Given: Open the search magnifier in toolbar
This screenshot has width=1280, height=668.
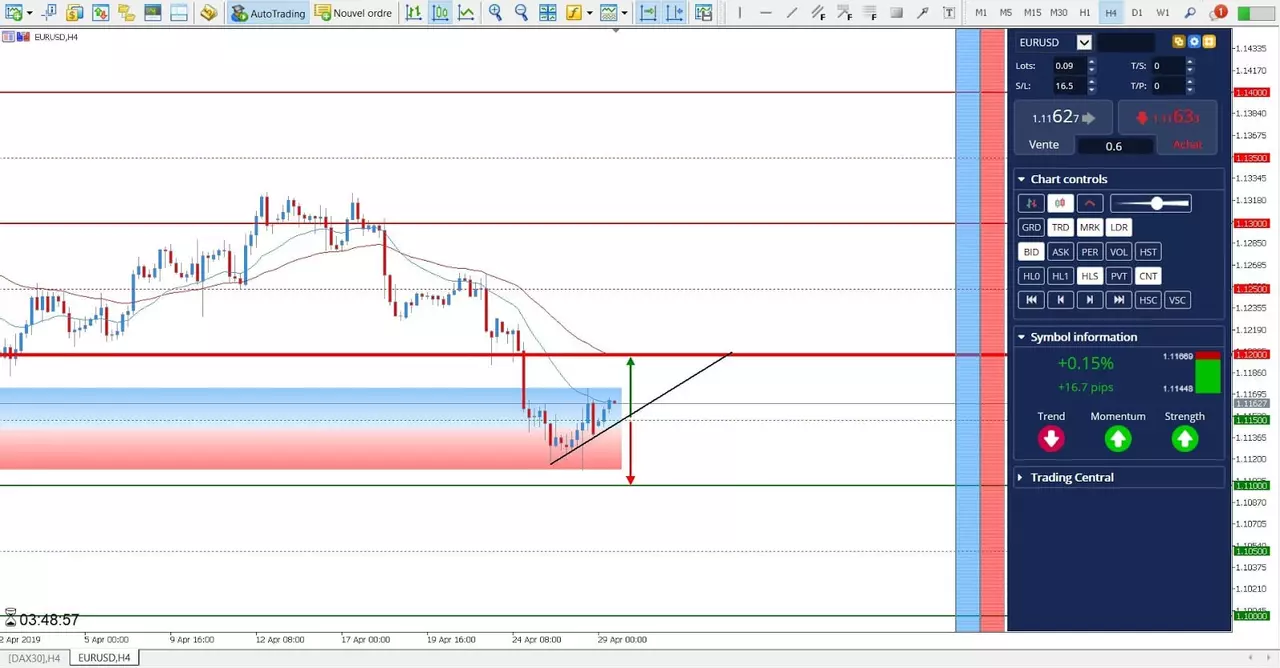Looking at the screenshot, I should point(1190,13).
